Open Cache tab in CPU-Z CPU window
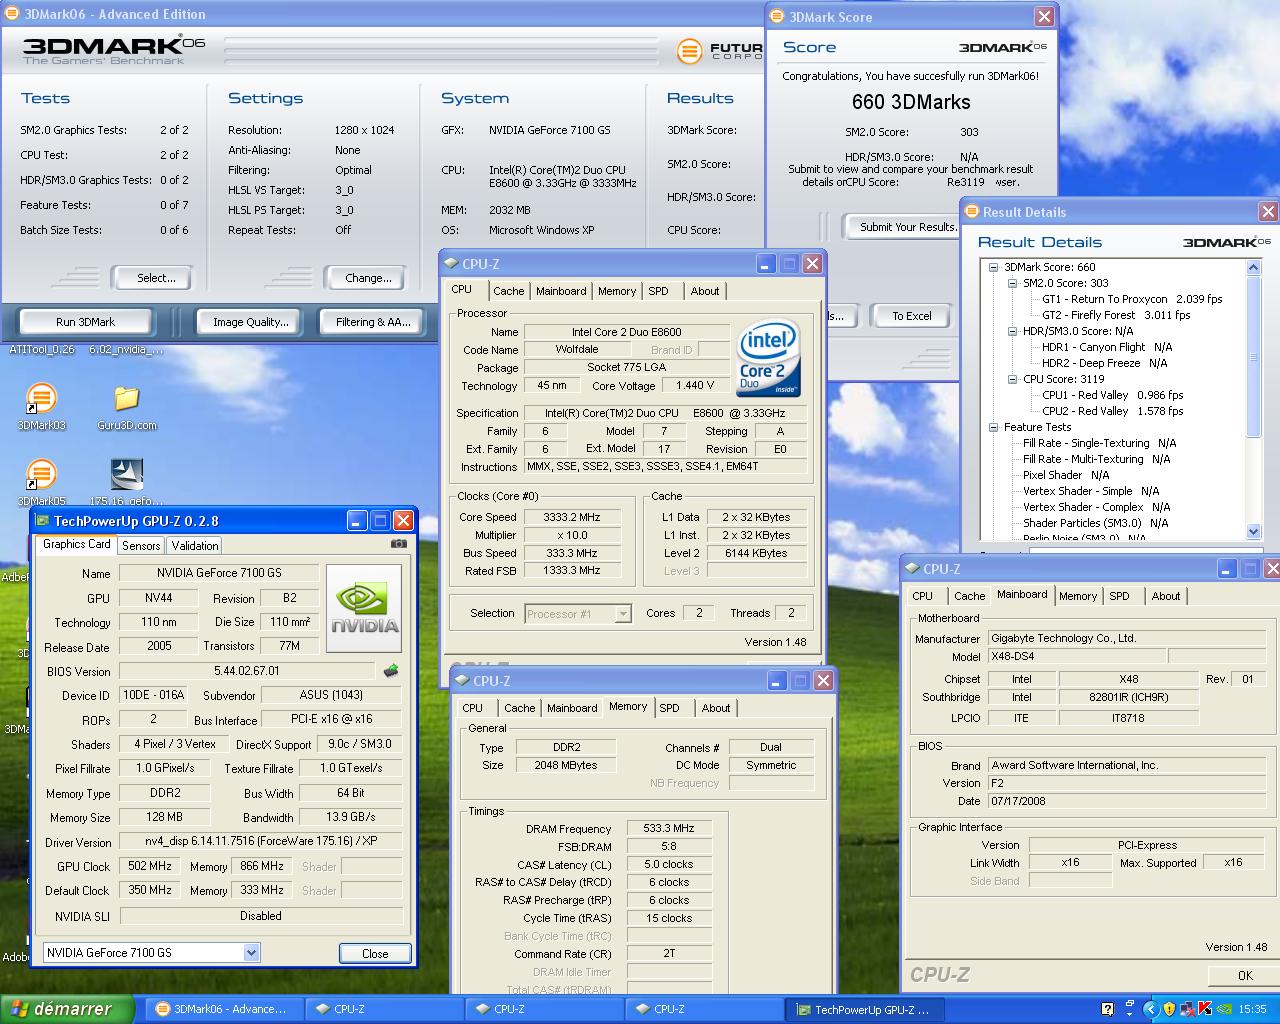Image resolution: width=1280 pixels, height=1024 pixels. 508,291
